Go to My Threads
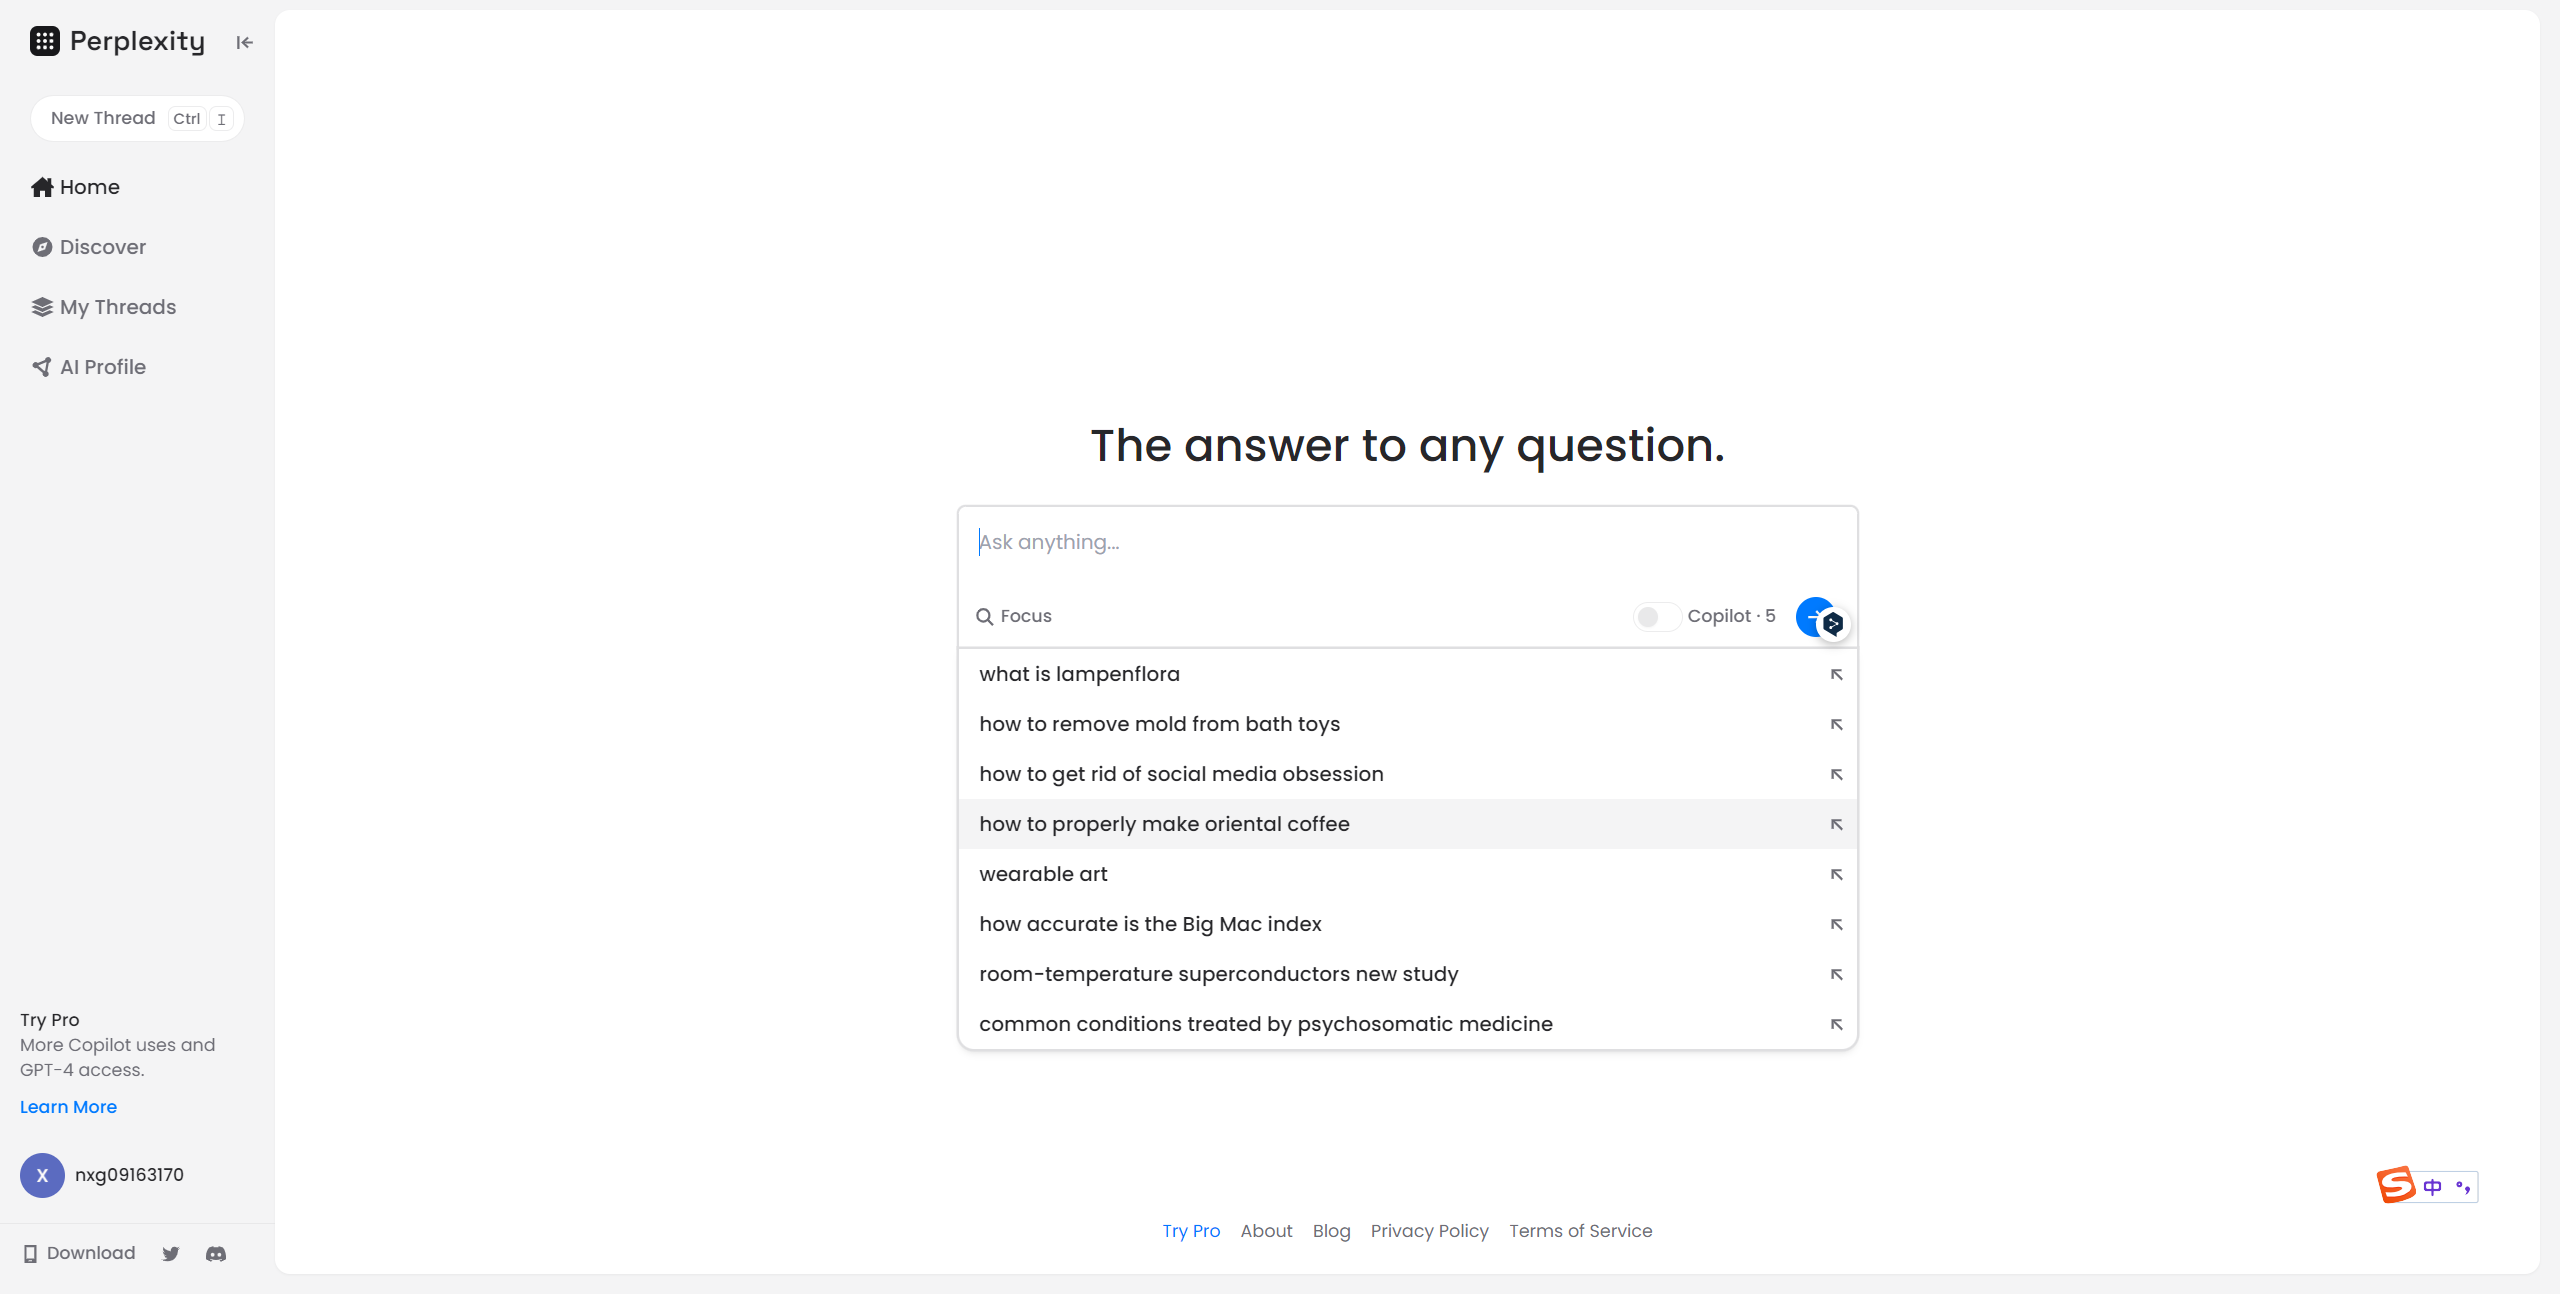This screenshot has height=1294, width=2560. pyautogui.click(x=117, y=307)
